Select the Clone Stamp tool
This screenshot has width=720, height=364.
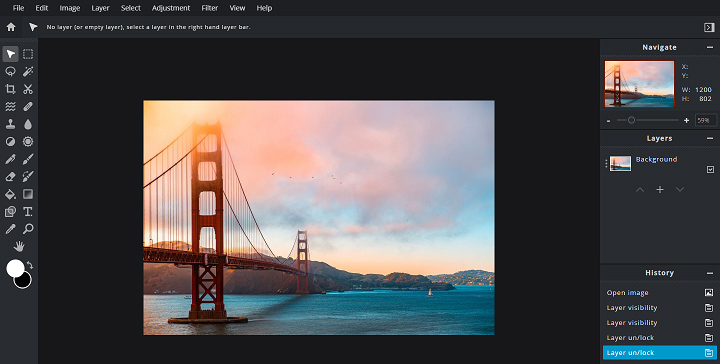coord(10,124)
